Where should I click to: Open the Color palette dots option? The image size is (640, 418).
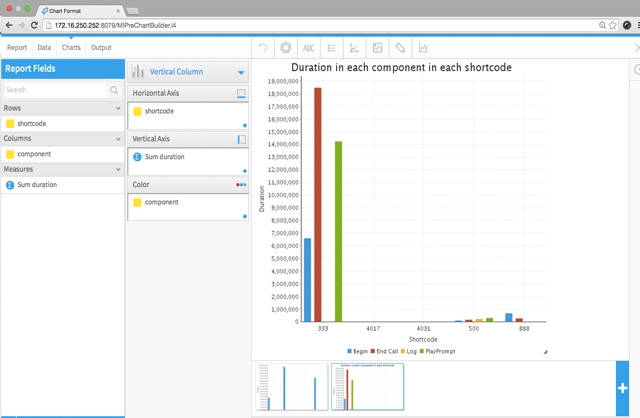click(x=241, y=185)
